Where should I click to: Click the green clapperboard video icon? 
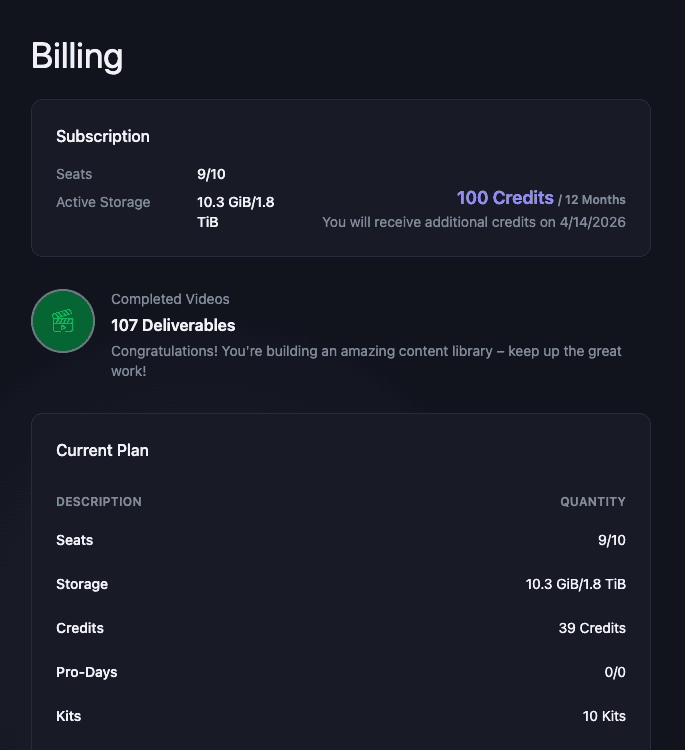pos(63,321)
